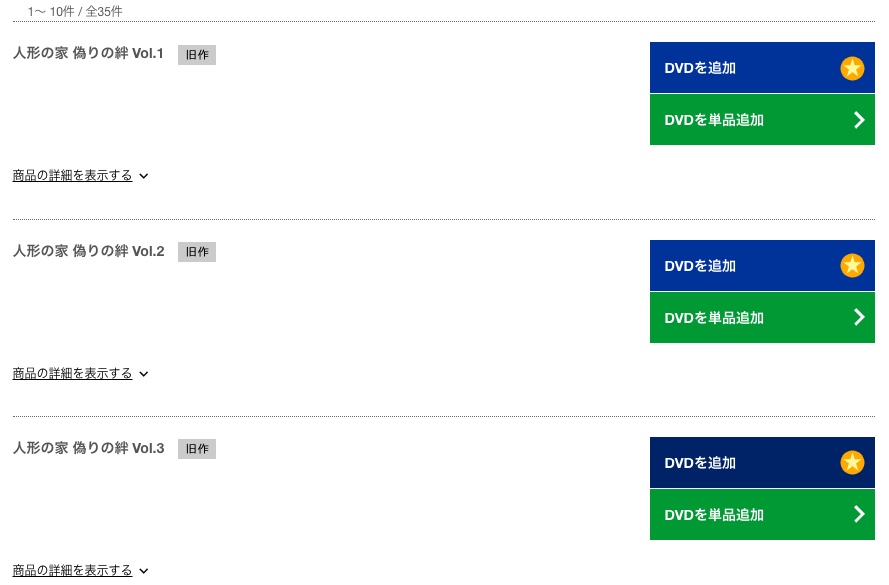Add Vol.2 DVD with blue DVDを追加 button
The image size is (889, 585).
(x=762, y=265)
